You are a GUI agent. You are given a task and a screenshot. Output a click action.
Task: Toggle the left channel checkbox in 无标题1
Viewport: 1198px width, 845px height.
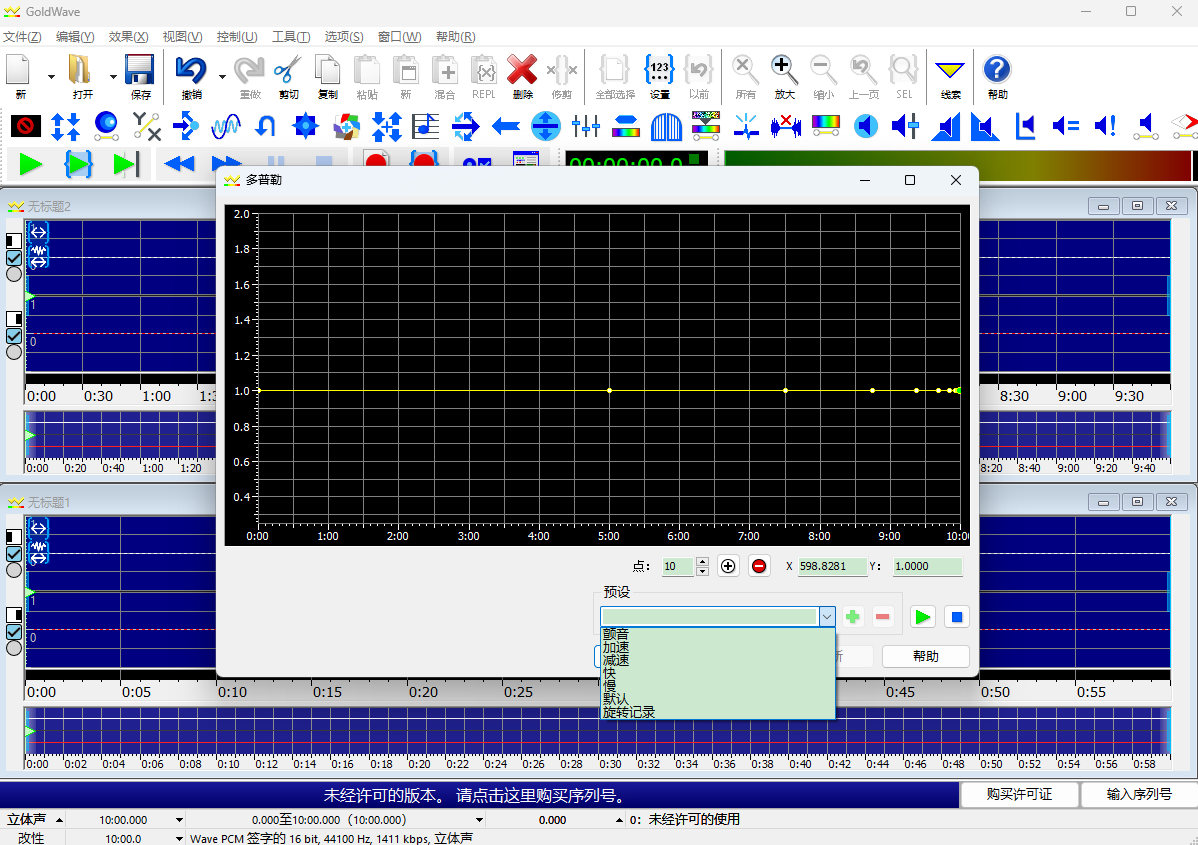coord(14,554)
